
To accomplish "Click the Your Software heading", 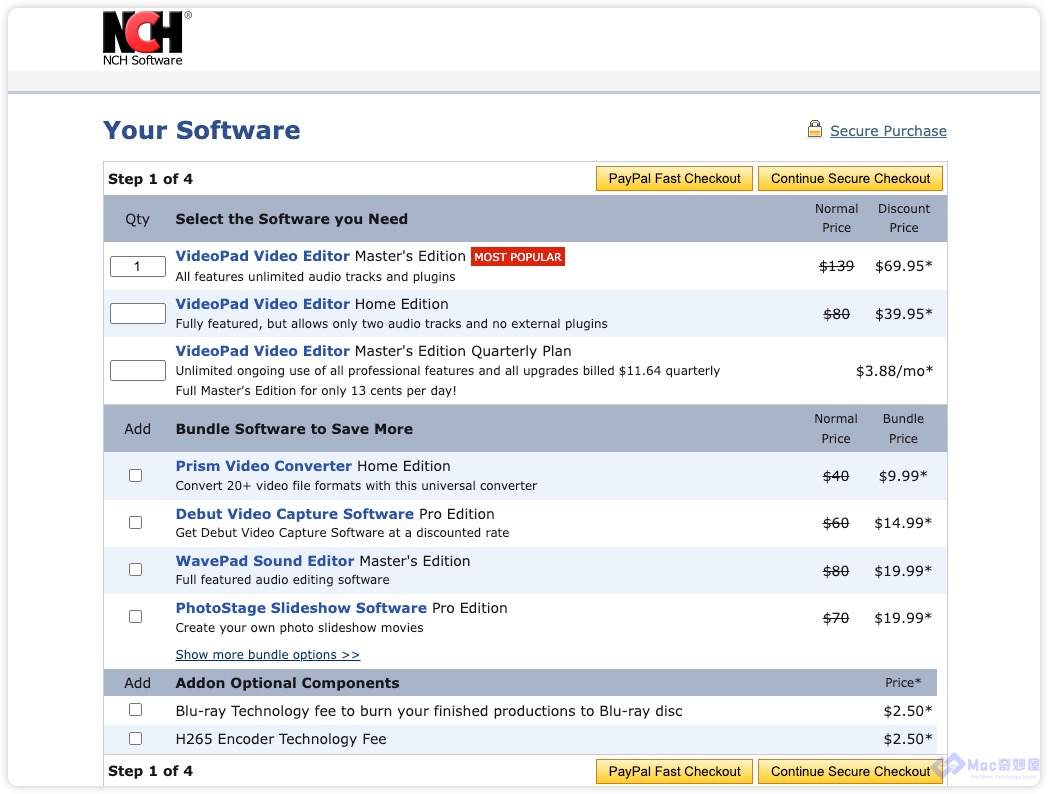I will (x=201, y=130).
